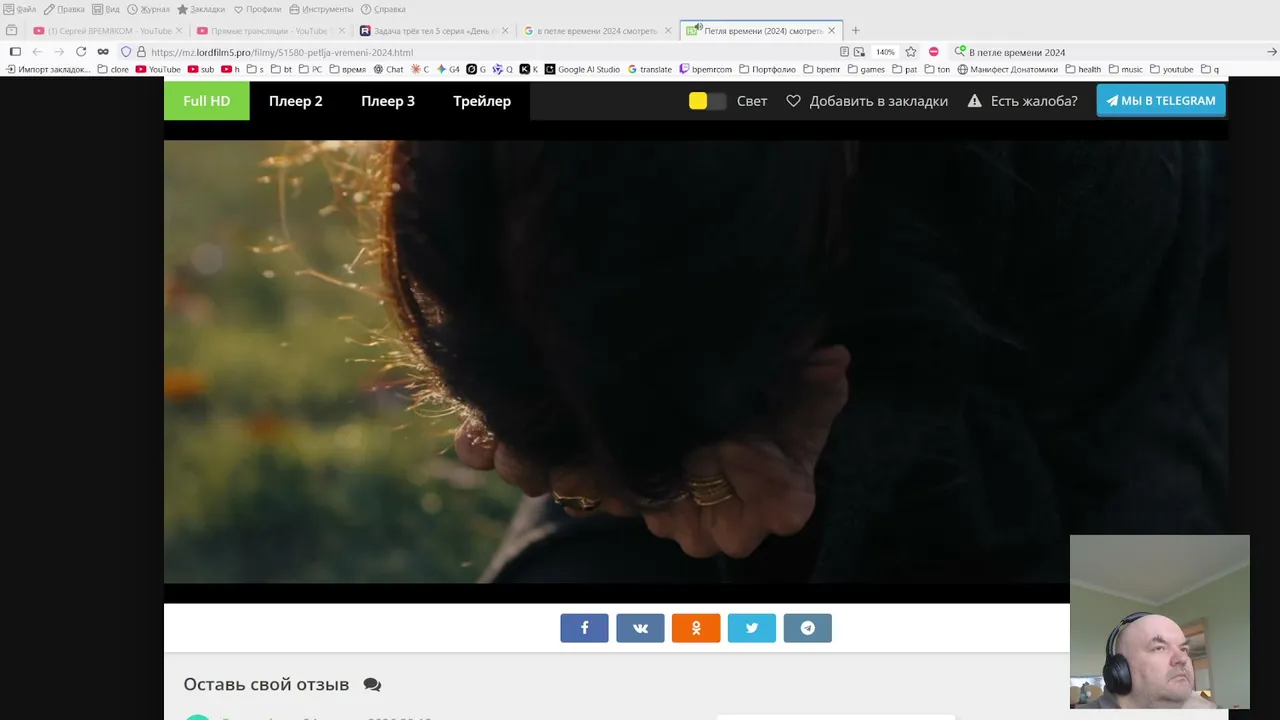
Task: Open a new browser tab
Action: coord(855,31)
